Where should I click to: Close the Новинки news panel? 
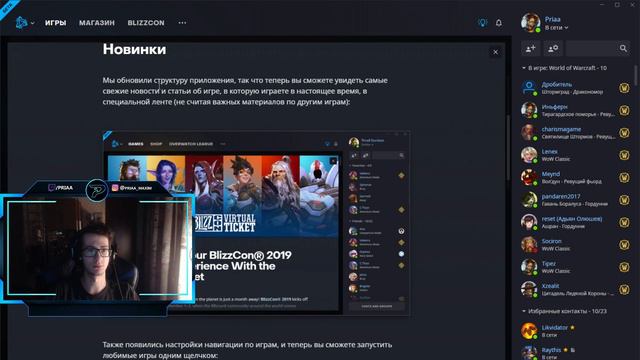(x=495, y=52)
